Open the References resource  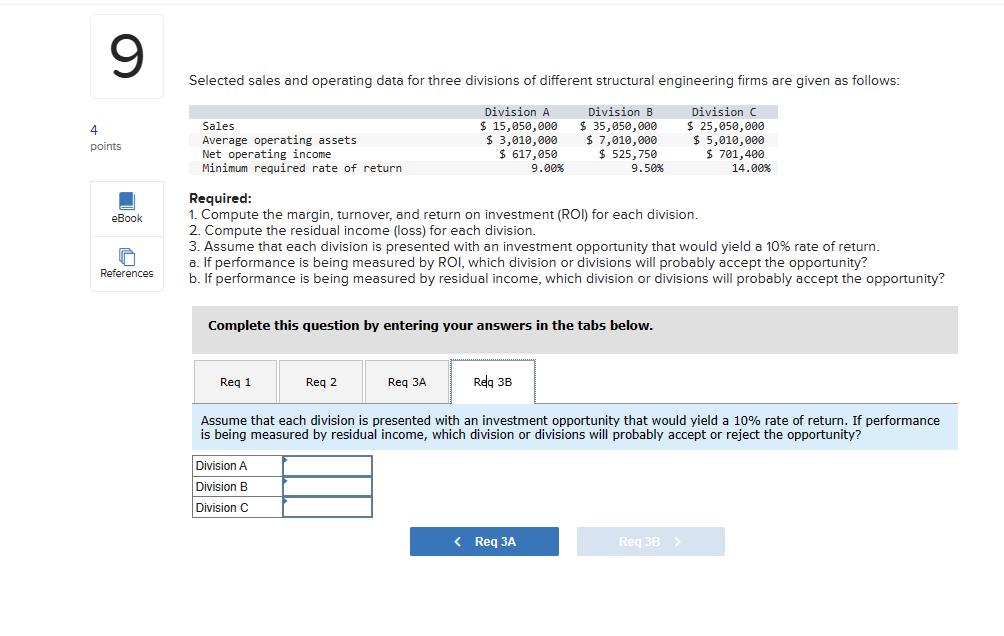tap(126, 263)
